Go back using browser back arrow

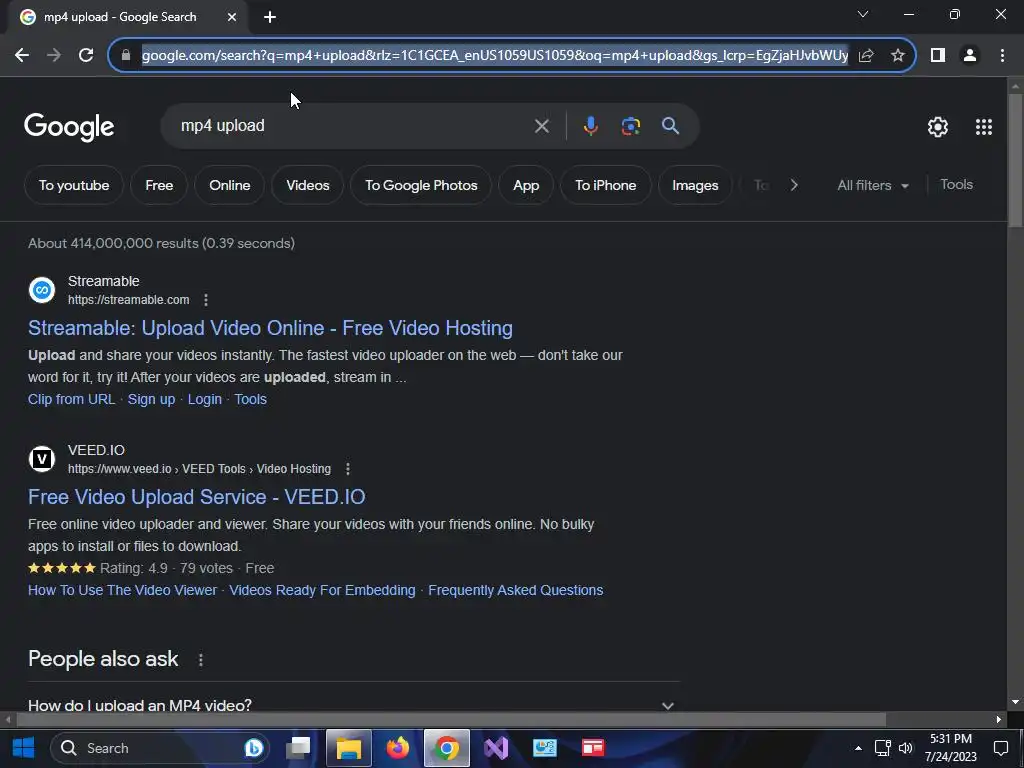coord(22,56)
